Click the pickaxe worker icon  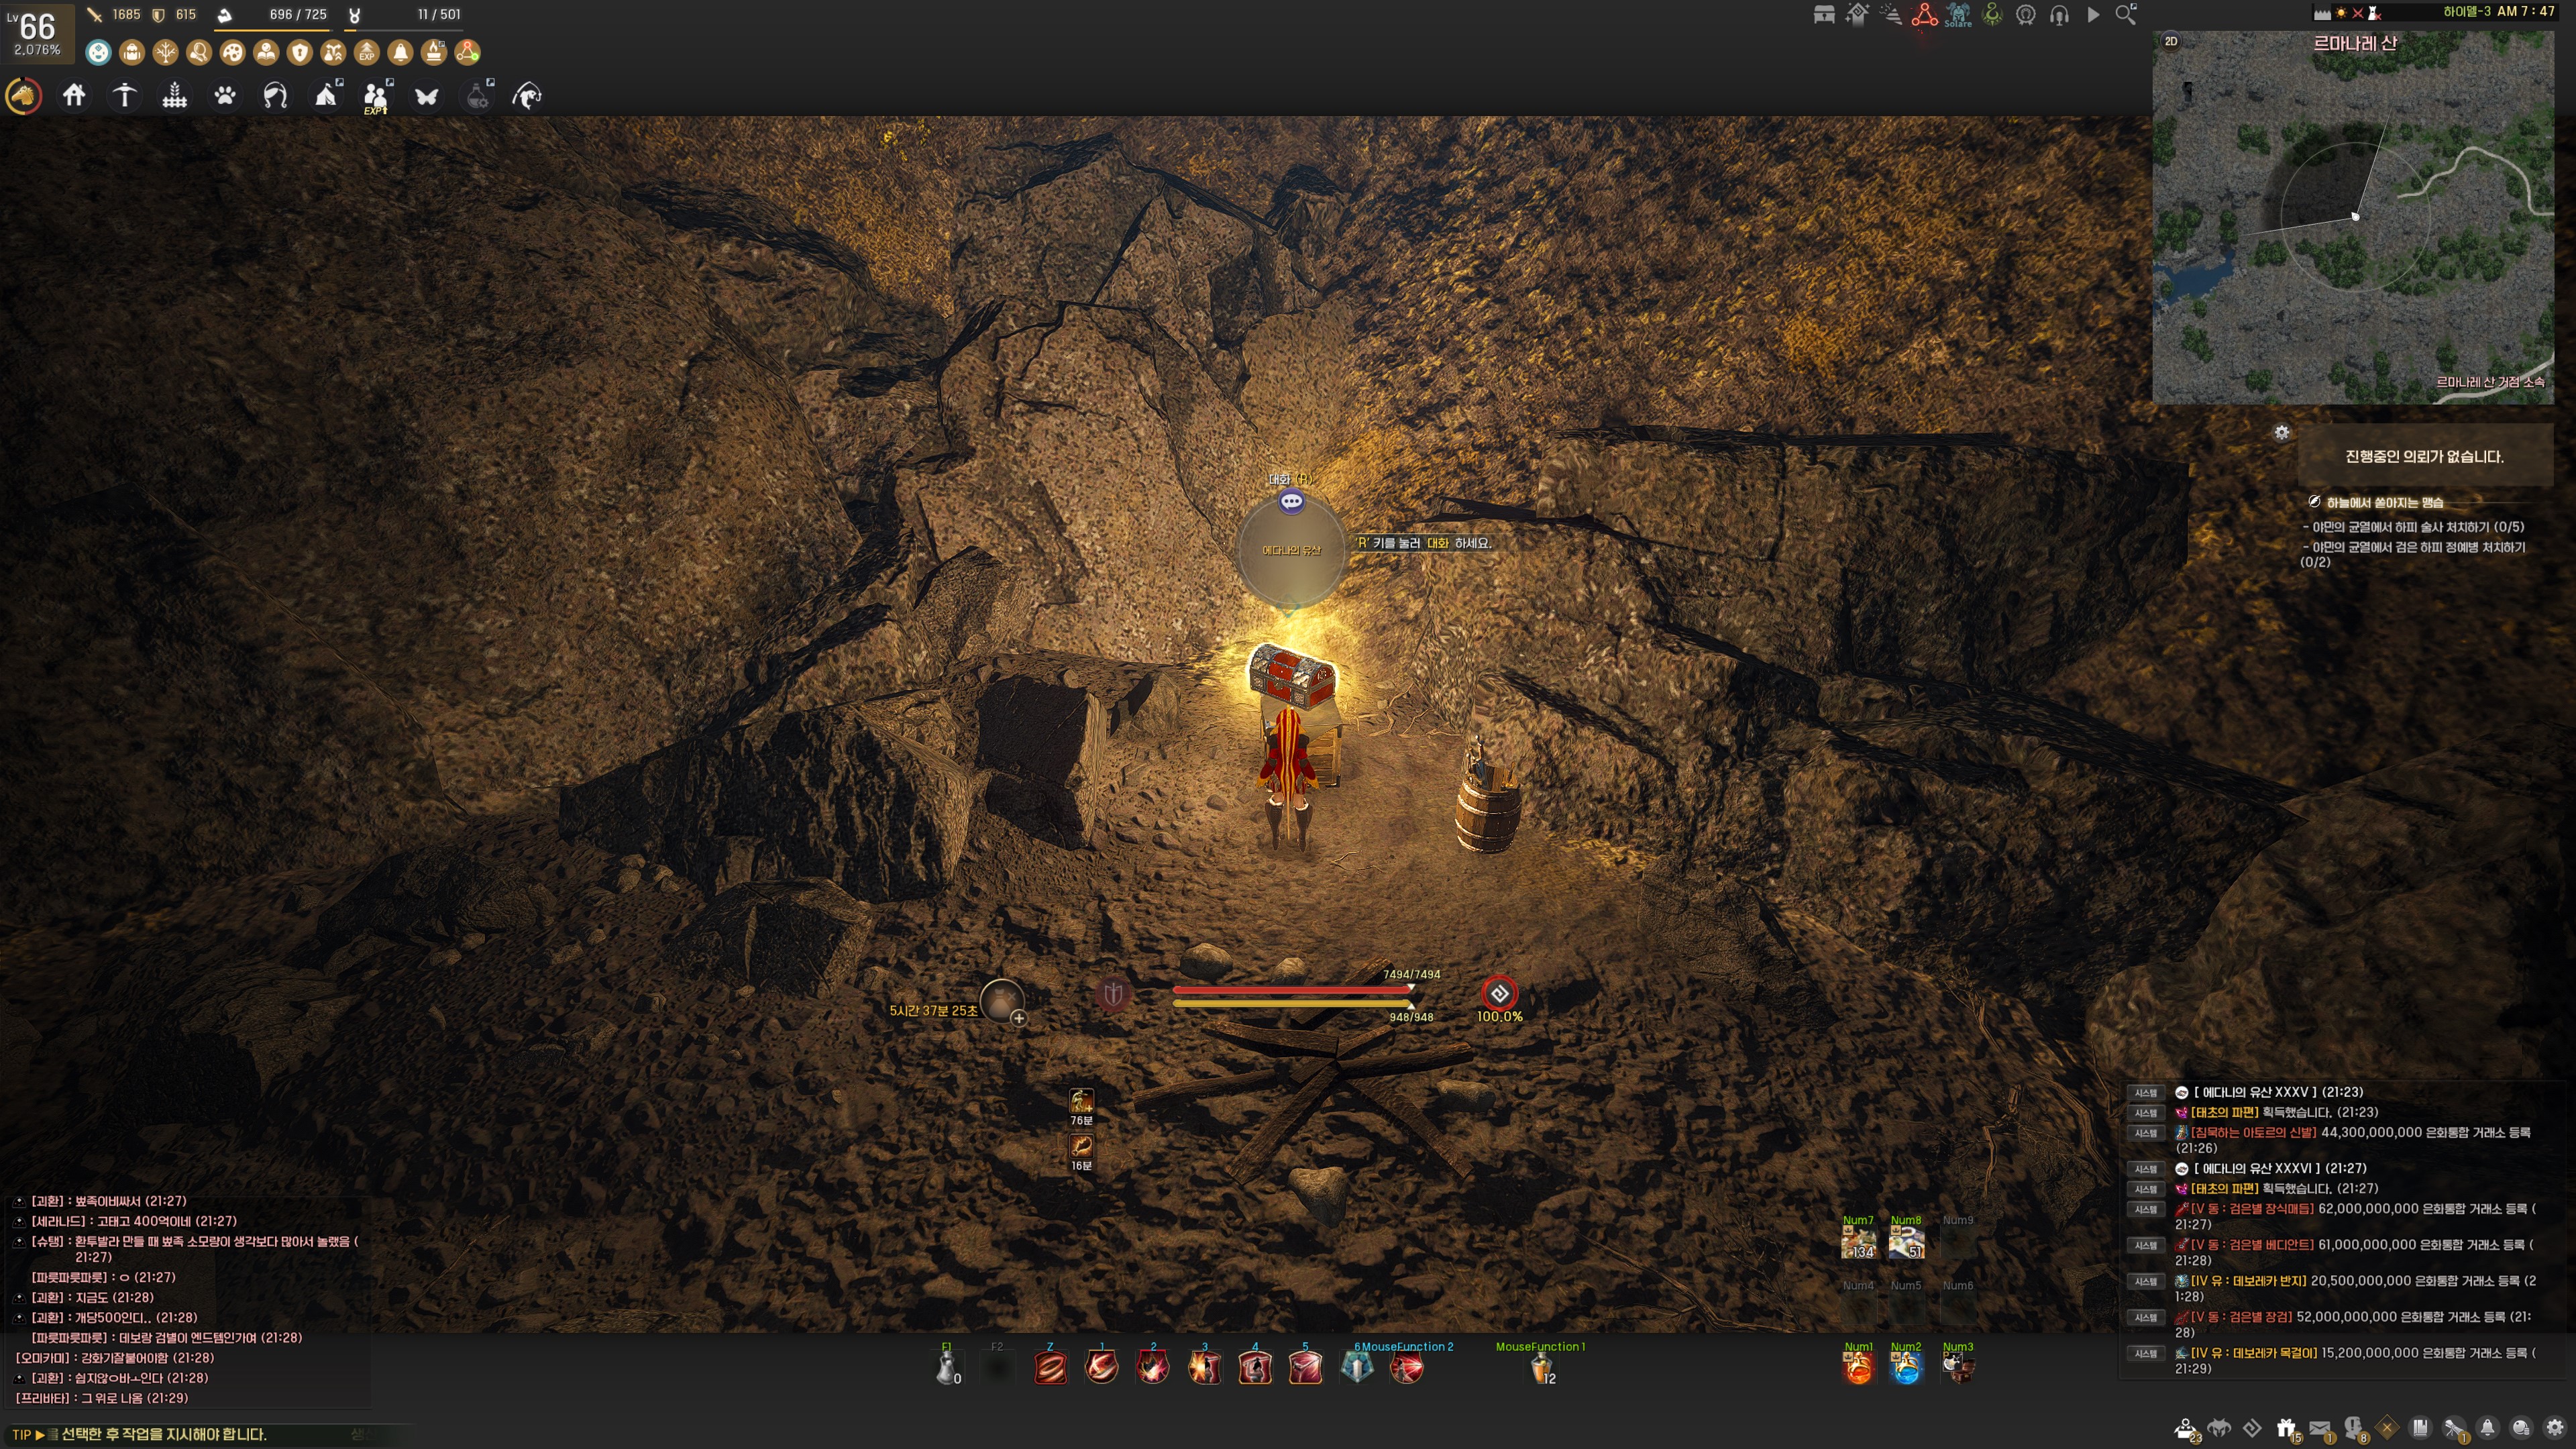124,96
